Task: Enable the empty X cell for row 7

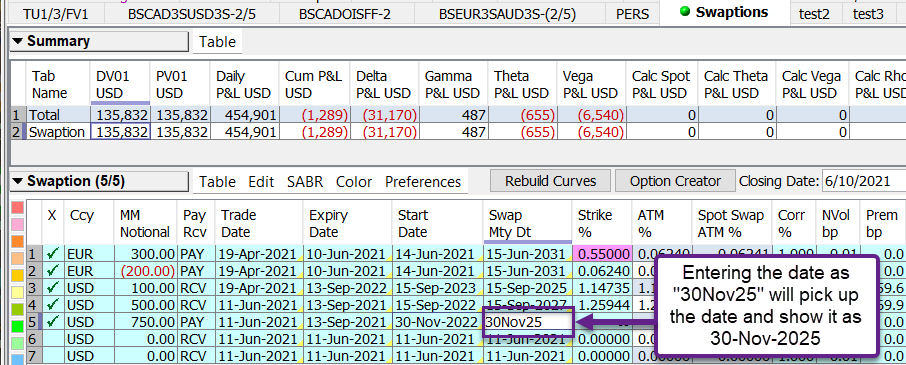Action: pos(53,356)
